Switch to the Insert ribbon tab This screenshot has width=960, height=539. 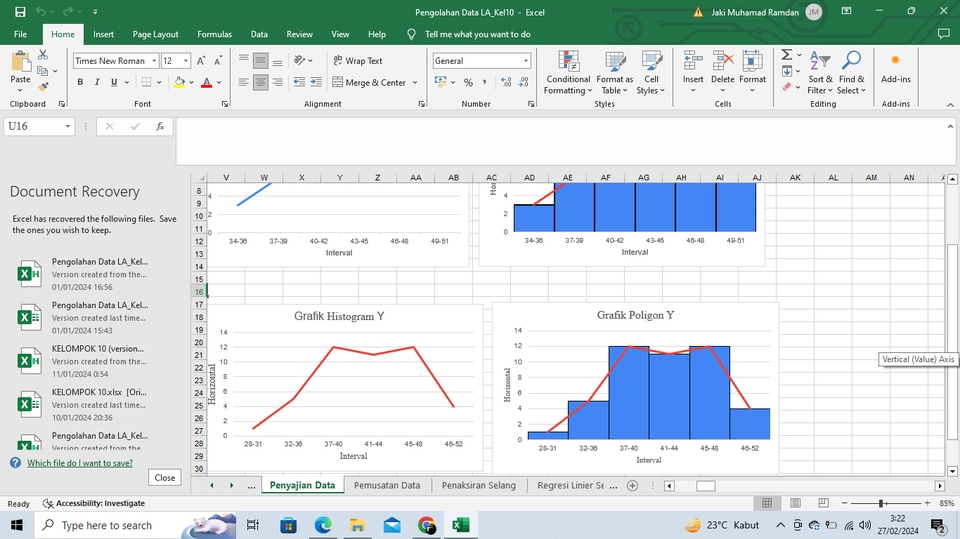point(103,34)
